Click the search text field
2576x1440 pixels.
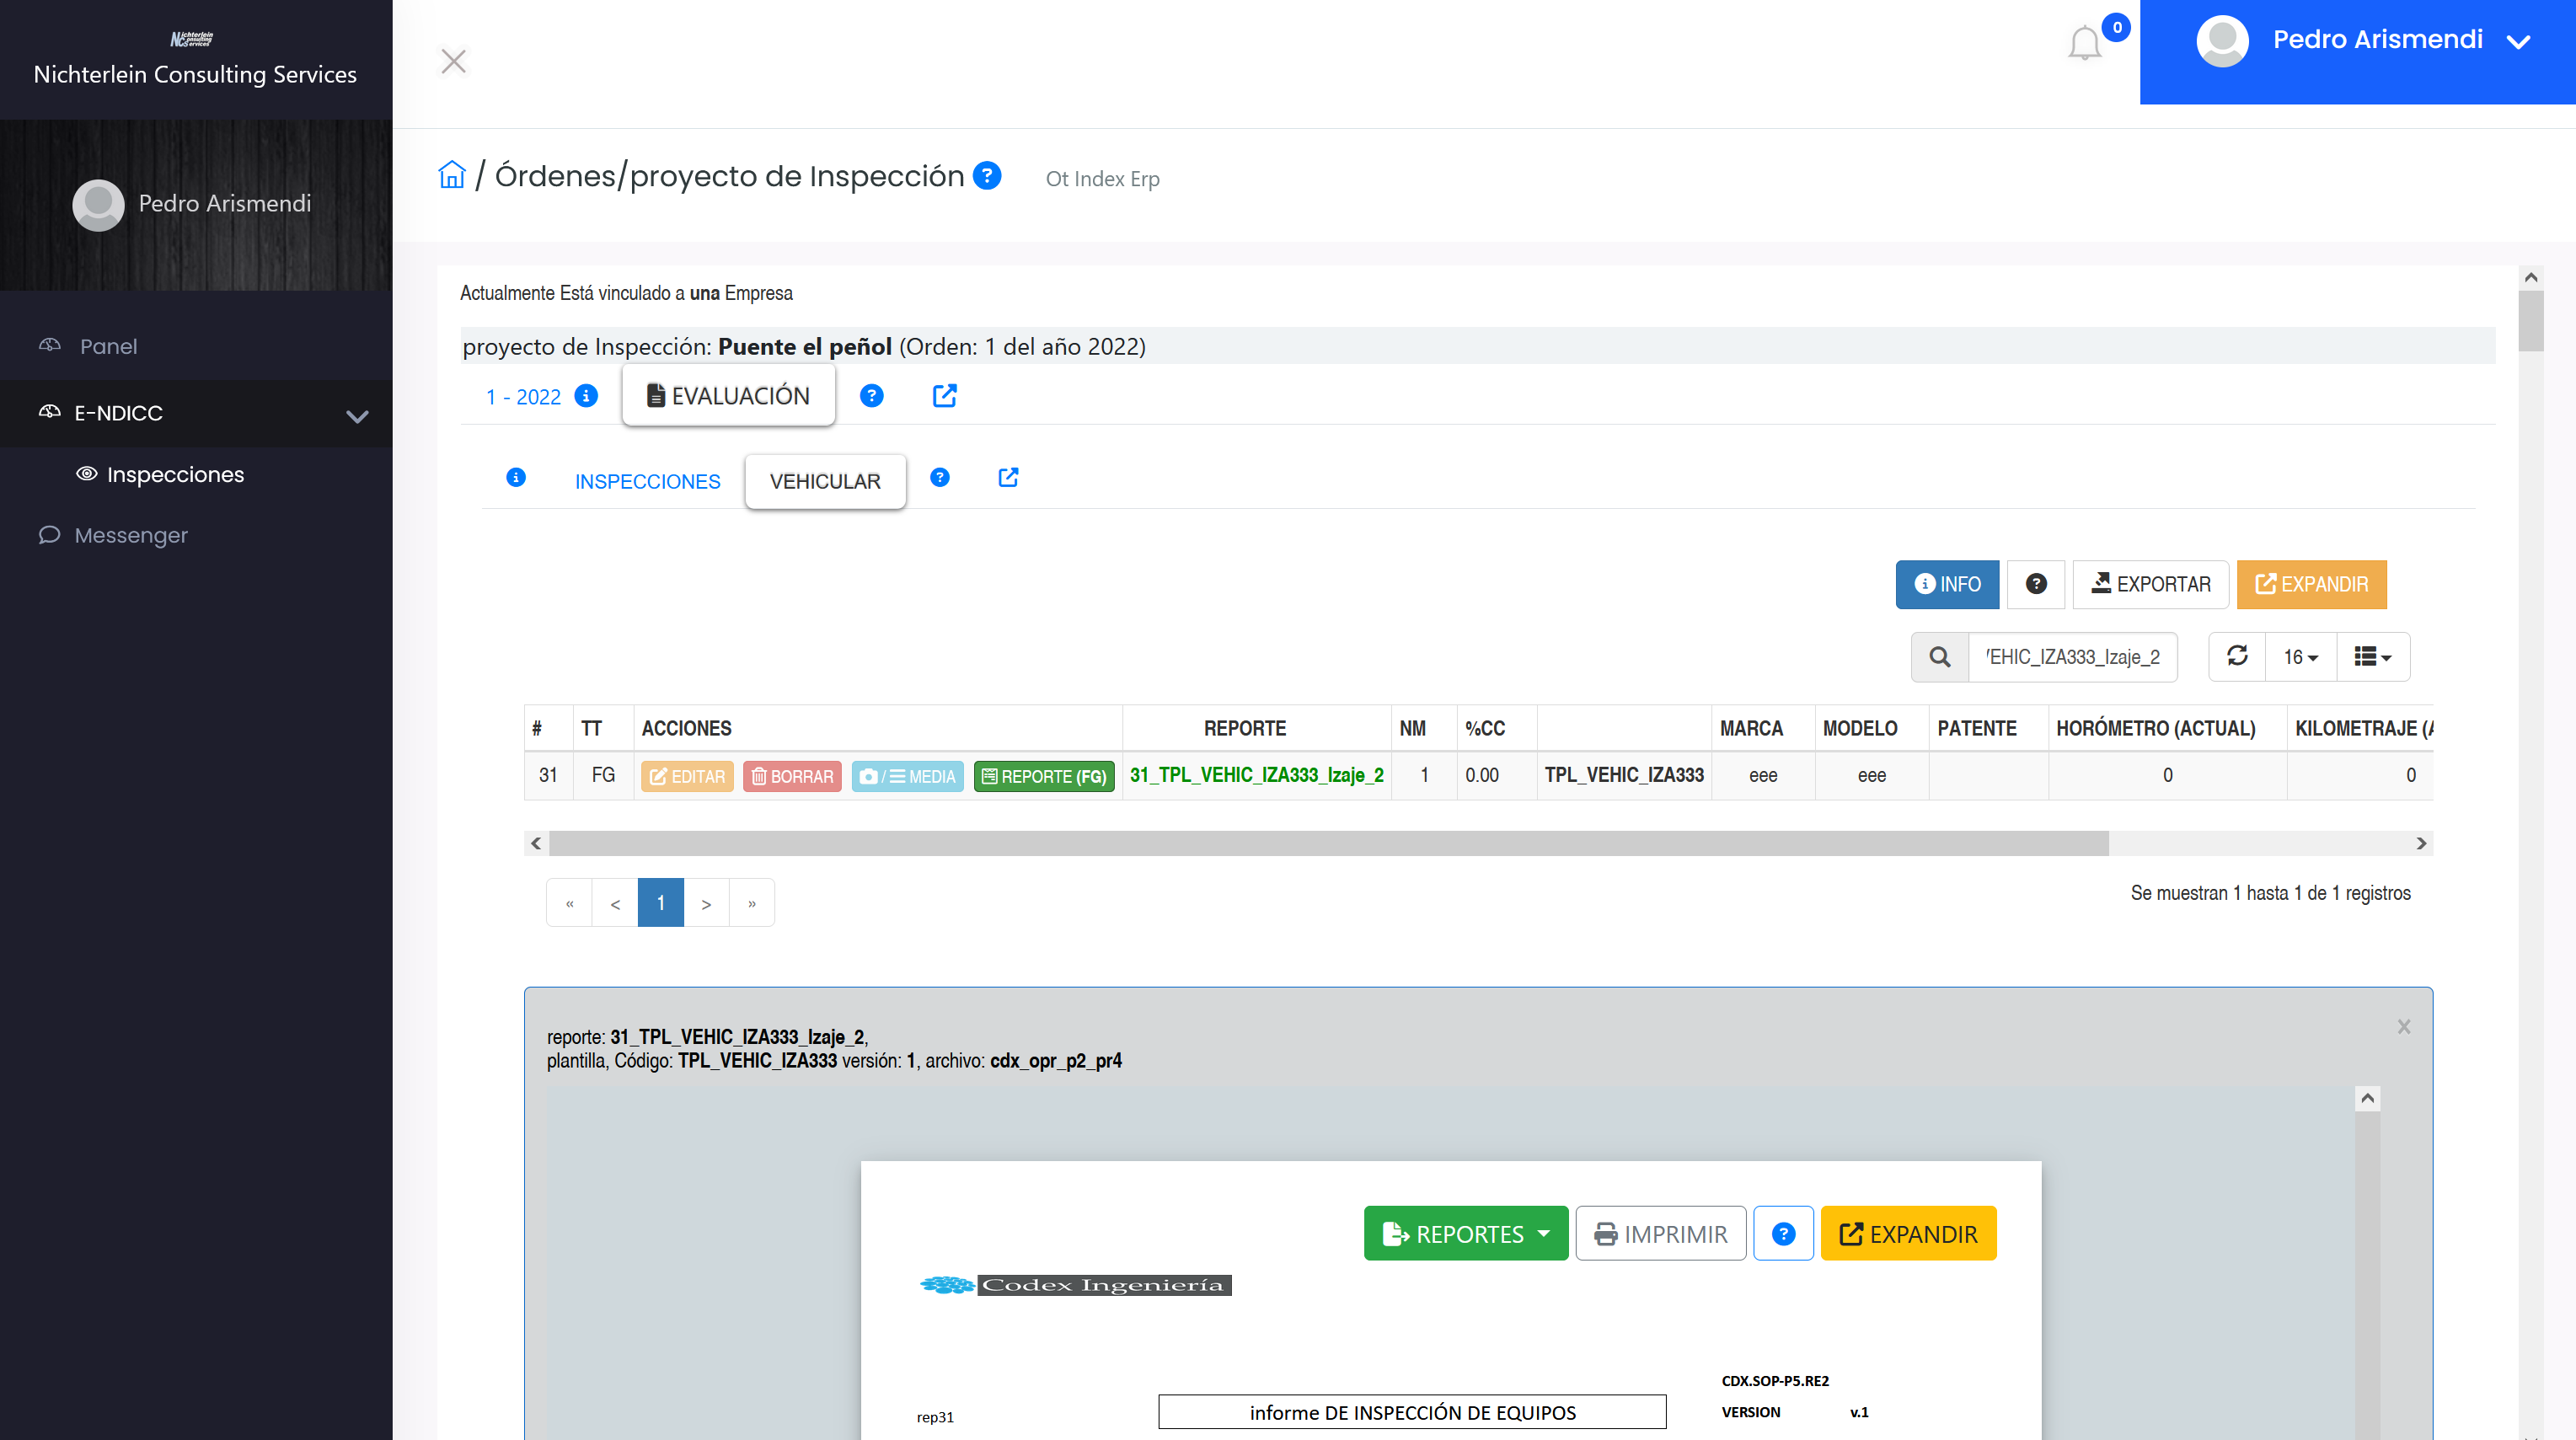pos(2072,657)
